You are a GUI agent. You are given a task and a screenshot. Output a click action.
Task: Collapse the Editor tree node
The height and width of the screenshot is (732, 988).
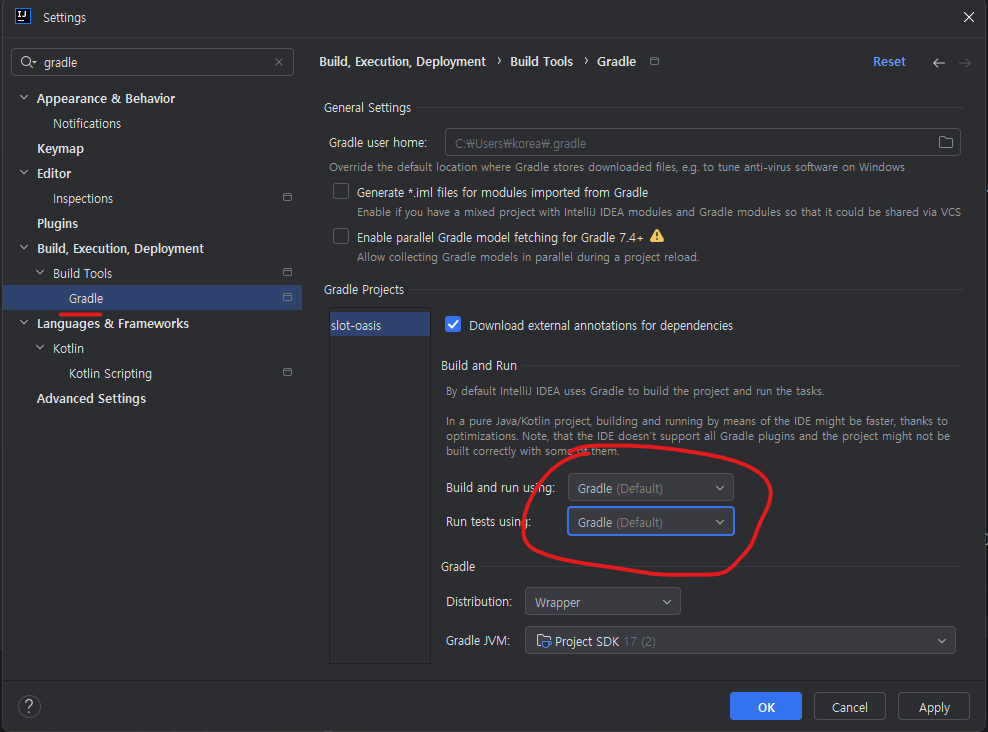24,173
